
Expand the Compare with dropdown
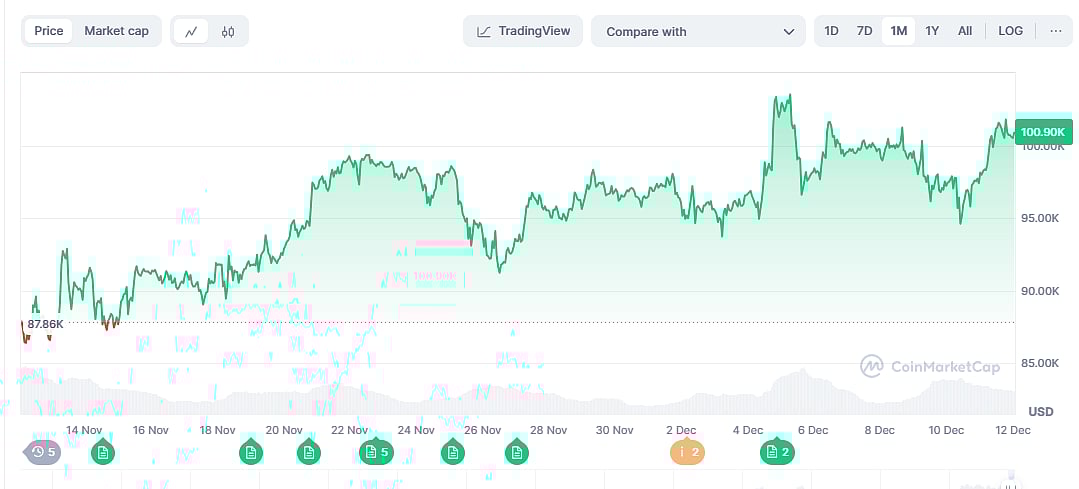tap(698, 31)
